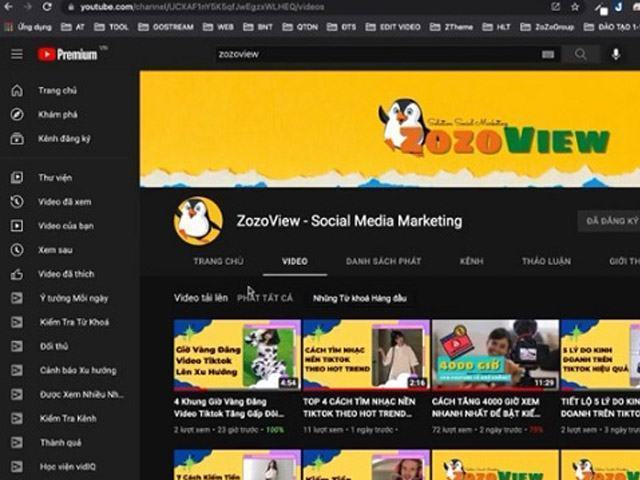640x480 pixels.
Task: Select the VIDEO channel tab
Action: click(x=295, y=261)
